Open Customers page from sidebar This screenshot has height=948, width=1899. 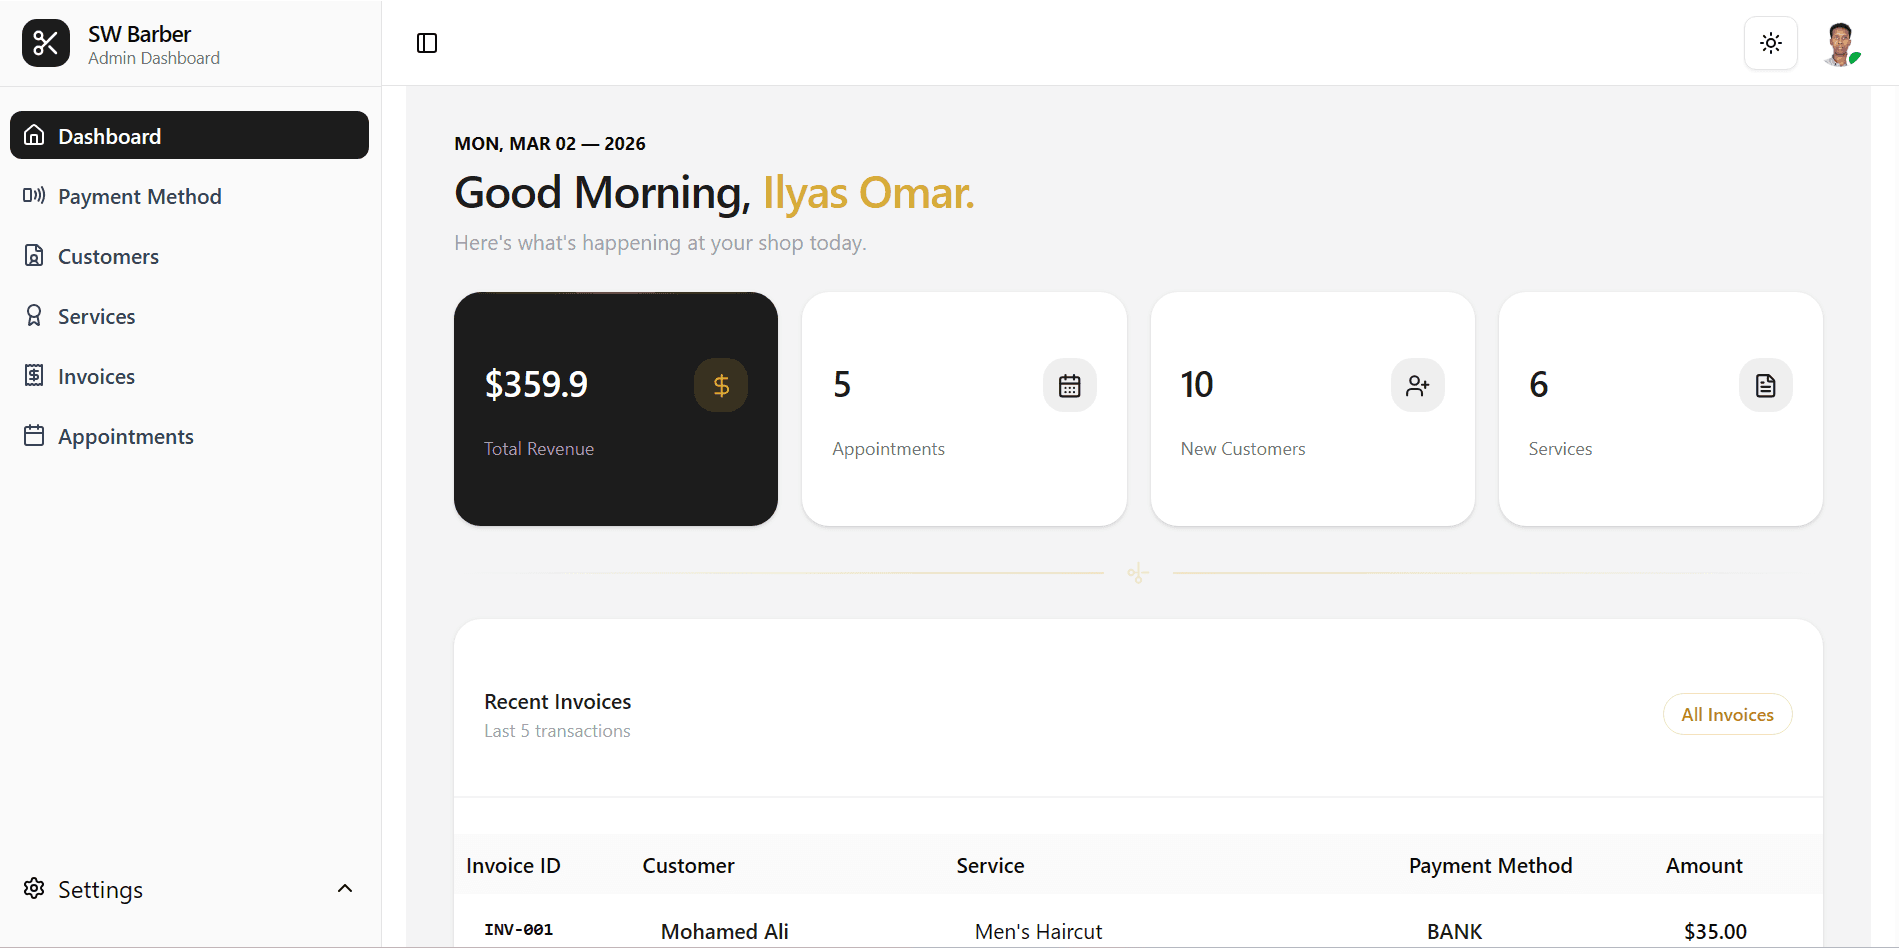(189, 256)
